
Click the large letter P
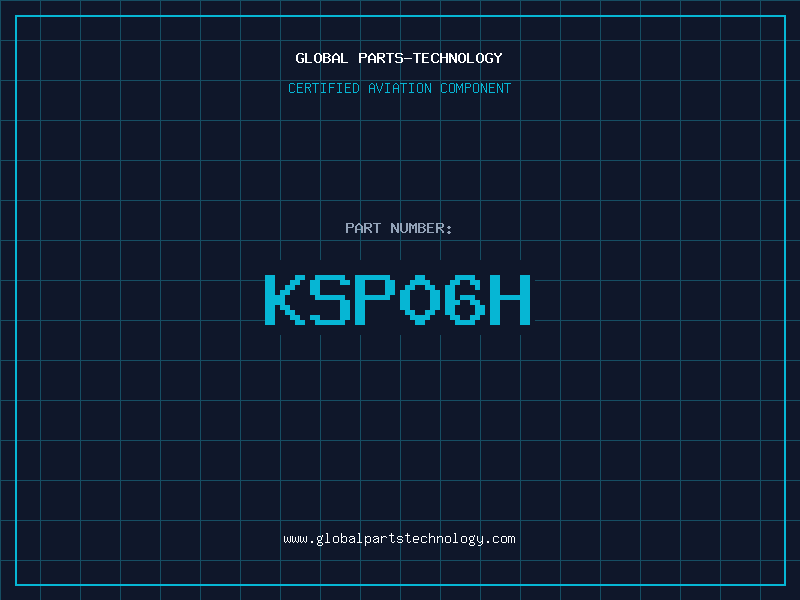coord(375,299)
